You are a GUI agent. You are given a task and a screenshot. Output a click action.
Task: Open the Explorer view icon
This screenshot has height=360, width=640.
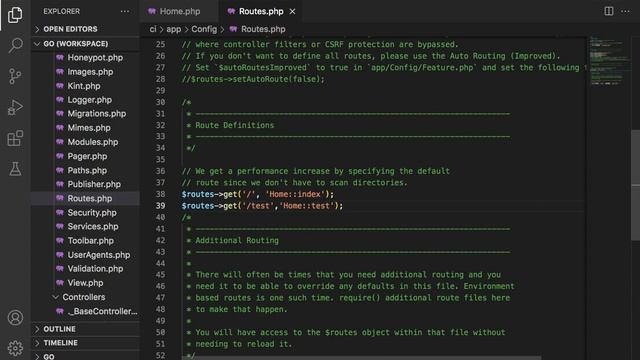(15, 15)
